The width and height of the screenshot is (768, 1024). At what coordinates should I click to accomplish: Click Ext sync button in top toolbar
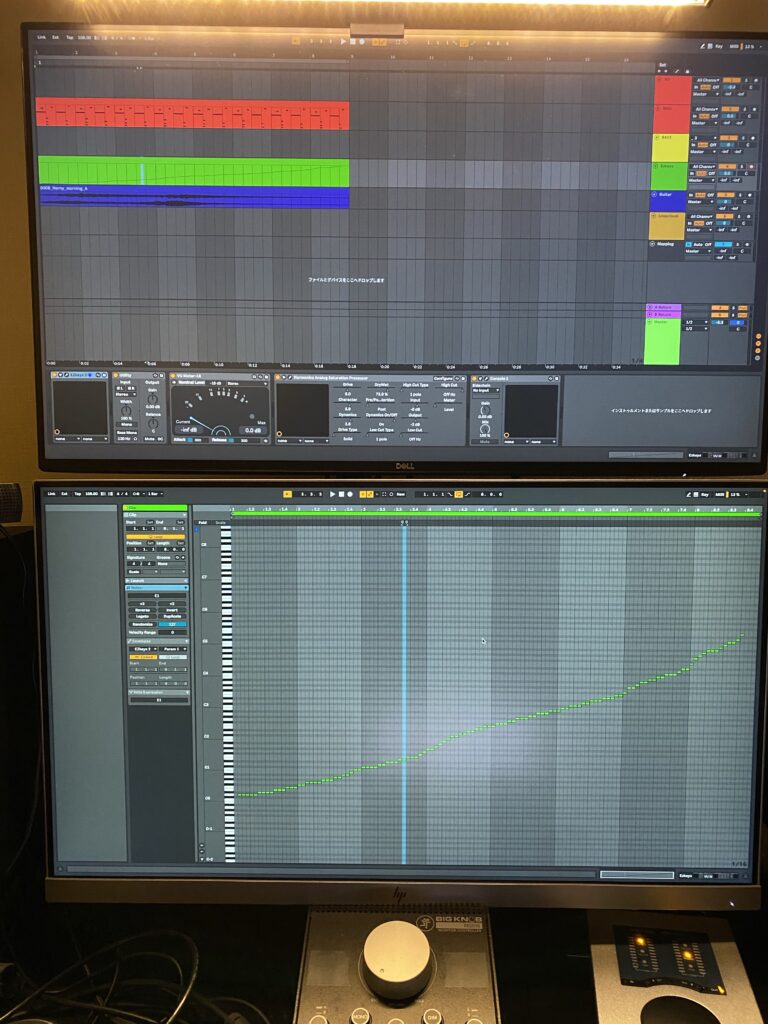(x=56, y=37)
